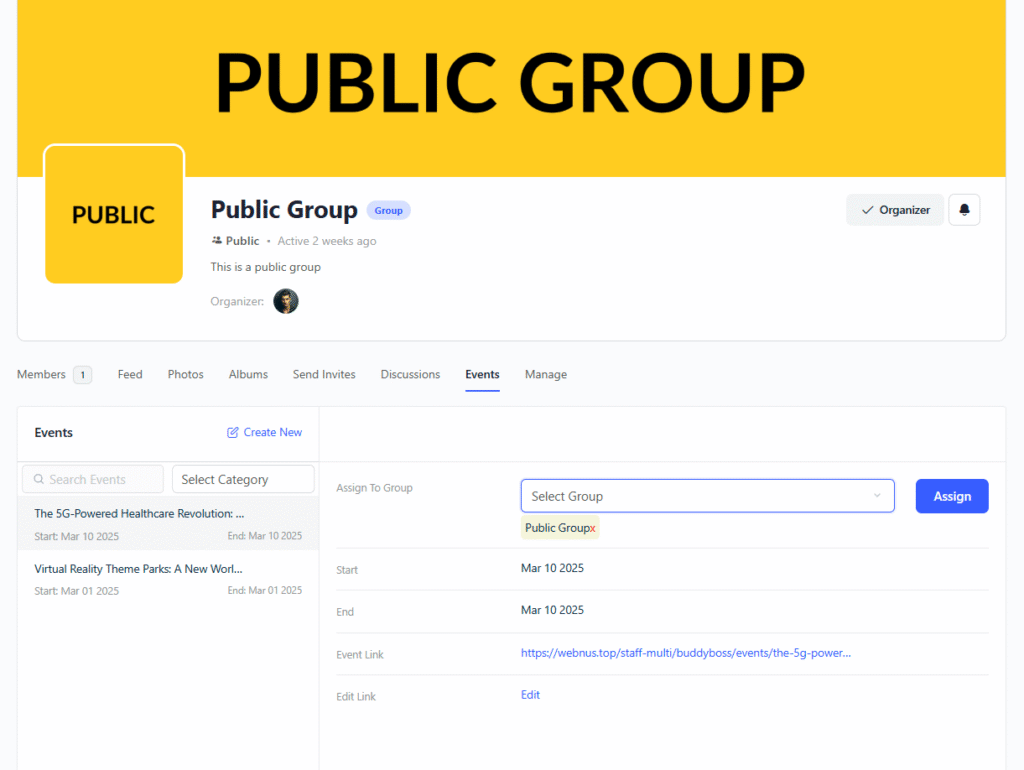Image resolution: width=1024 pixels, height=770 pixels.
Task: Open the webnus.top event link
Action: 685,653
